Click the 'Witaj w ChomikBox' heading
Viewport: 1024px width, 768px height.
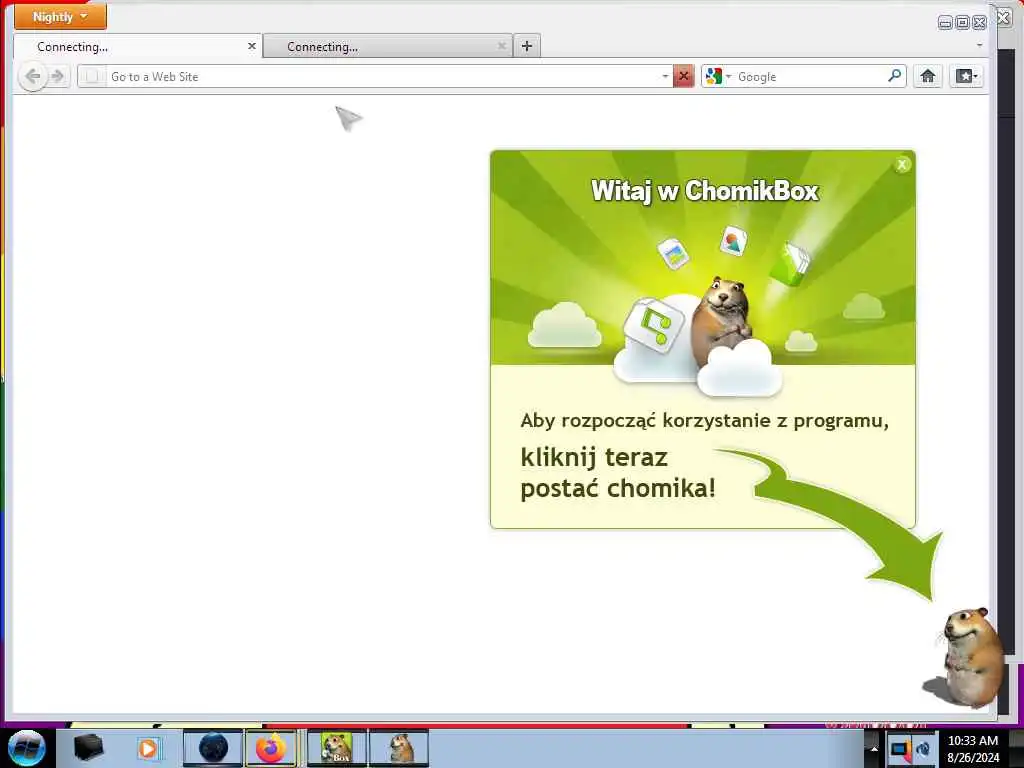point(705,191)
